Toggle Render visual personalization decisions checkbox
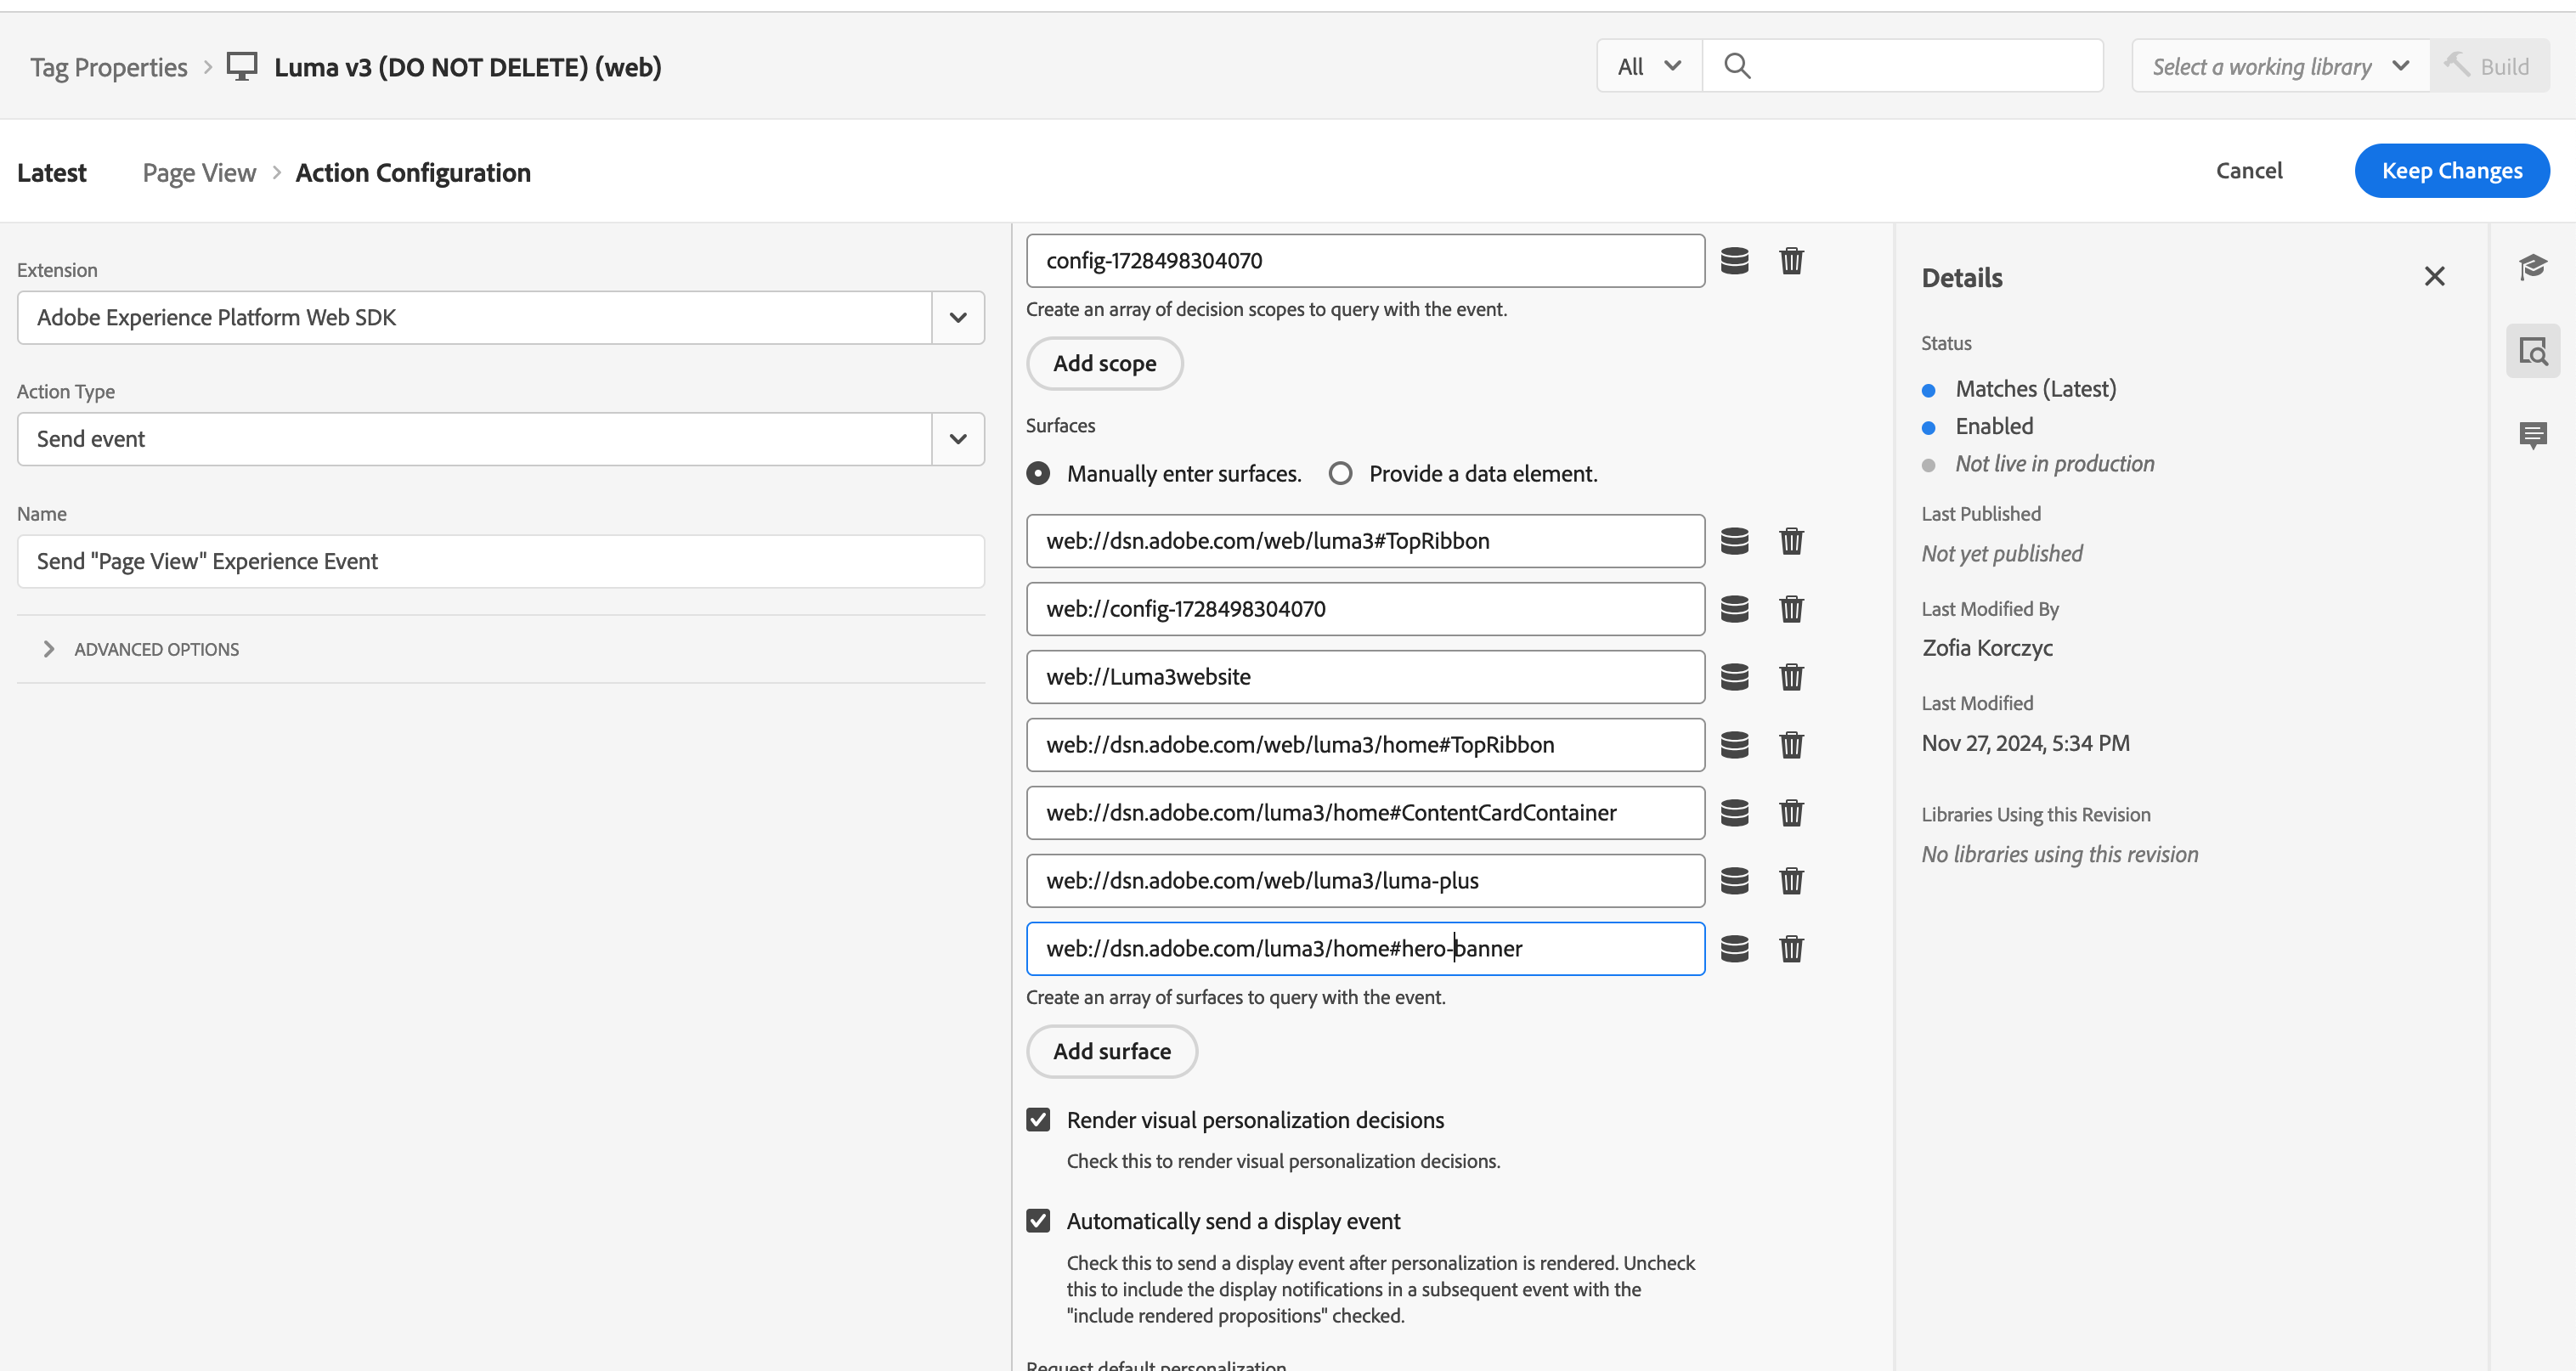The image size is (2576, 1371). coord(1038,1120)
